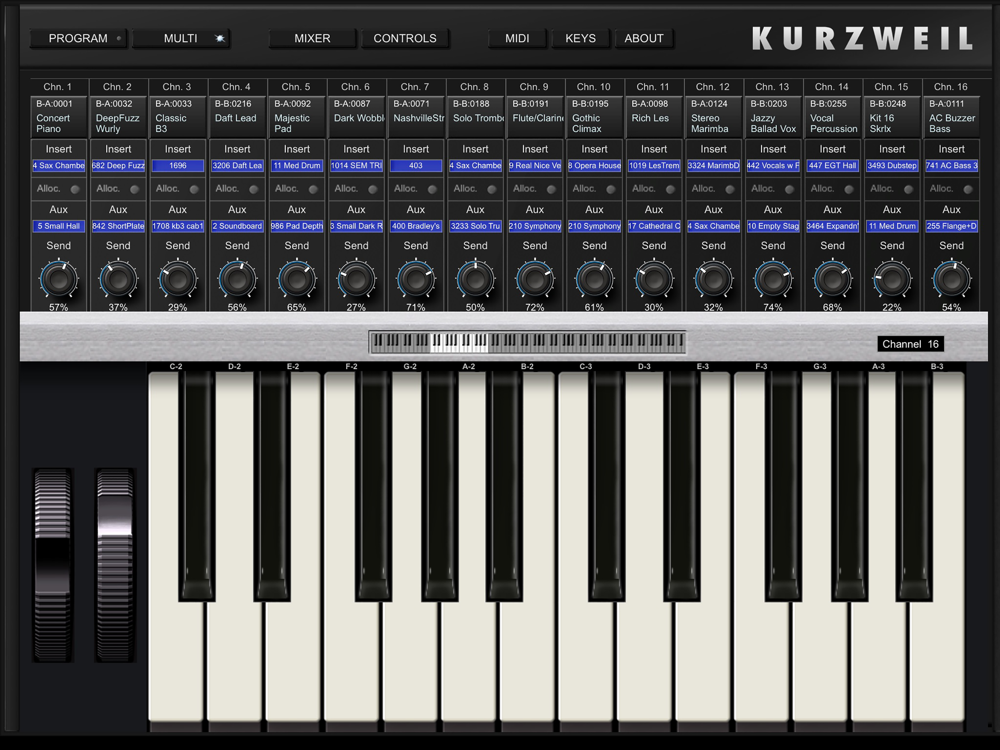Open insert effect '682 Deep Fuzz' selector
This screenshot has width=1000, height=750.
pyautogui.click(x=118, y=166)
